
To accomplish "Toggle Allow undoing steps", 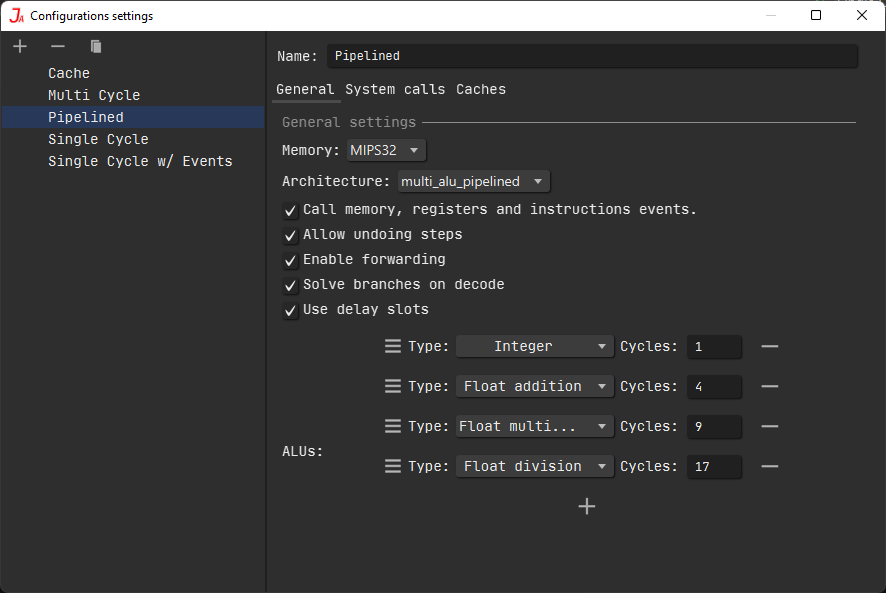I will (290, 234).
